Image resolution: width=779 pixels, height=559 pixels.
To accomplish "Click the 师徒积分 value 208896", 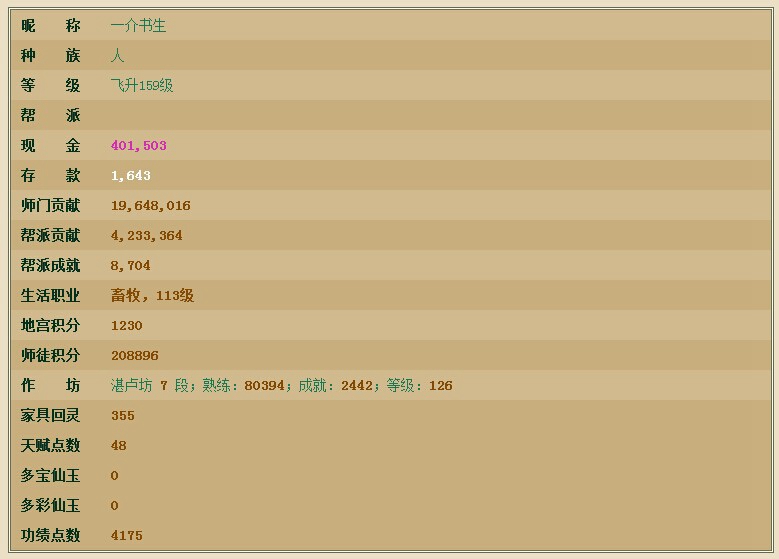I will (x=134, y=356).
